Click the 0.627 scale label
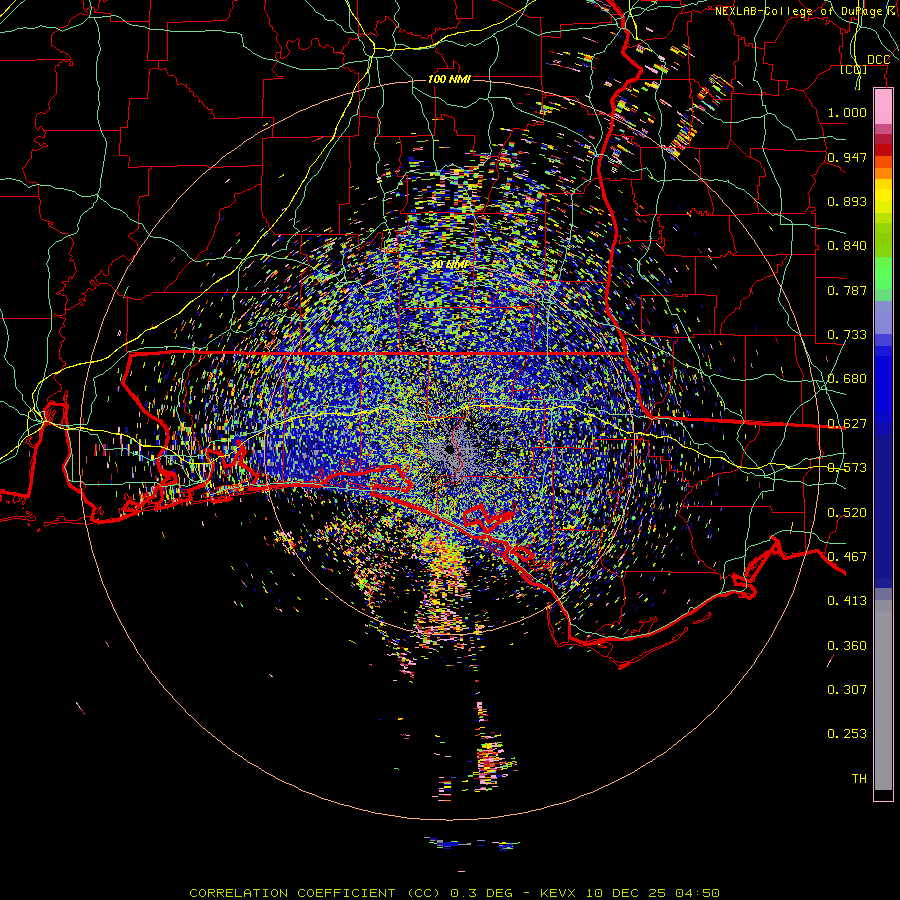This screenshot has width=900, height=900. (847, 424)
